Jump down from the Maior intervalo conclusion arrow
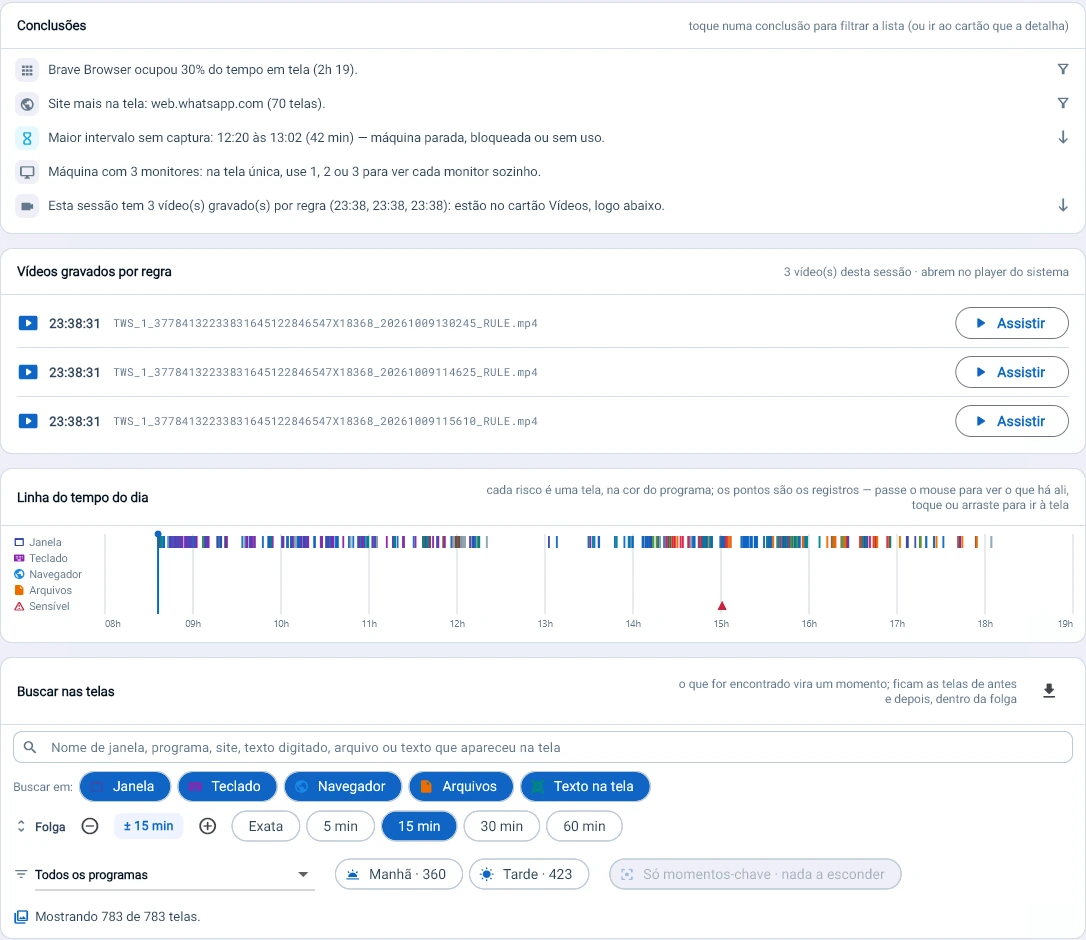Viewport: 1086px width, 940px height. point(1062,137)
